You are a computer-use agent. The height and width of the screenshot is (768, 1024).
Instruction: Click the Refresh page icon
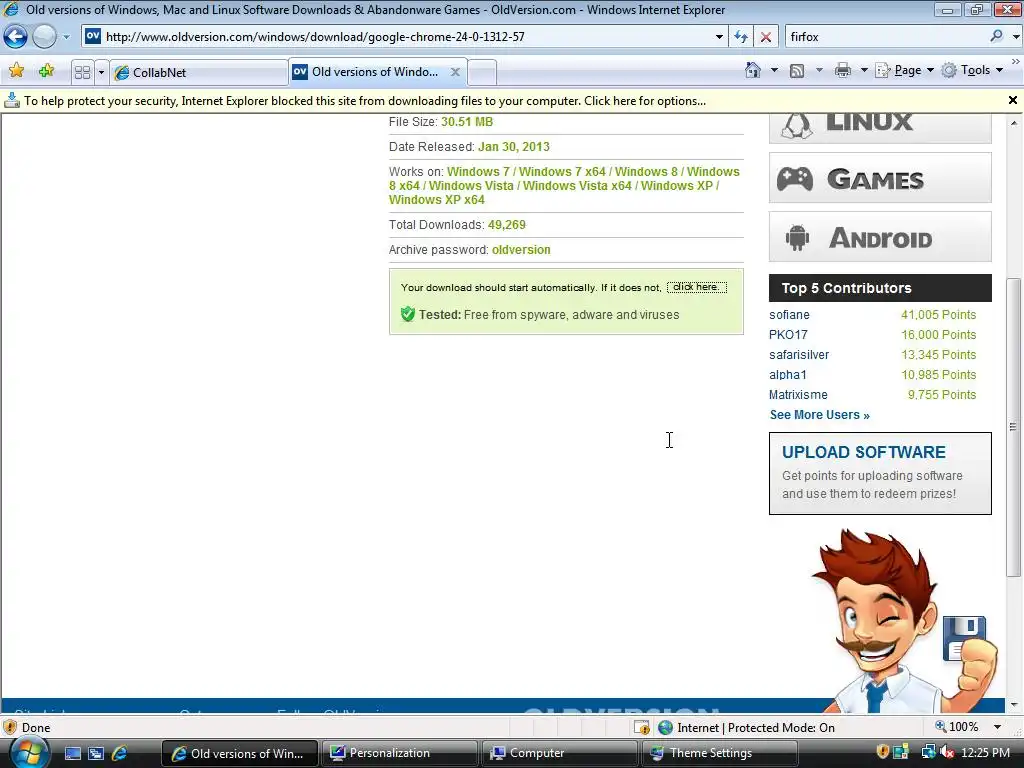(741, 37)
